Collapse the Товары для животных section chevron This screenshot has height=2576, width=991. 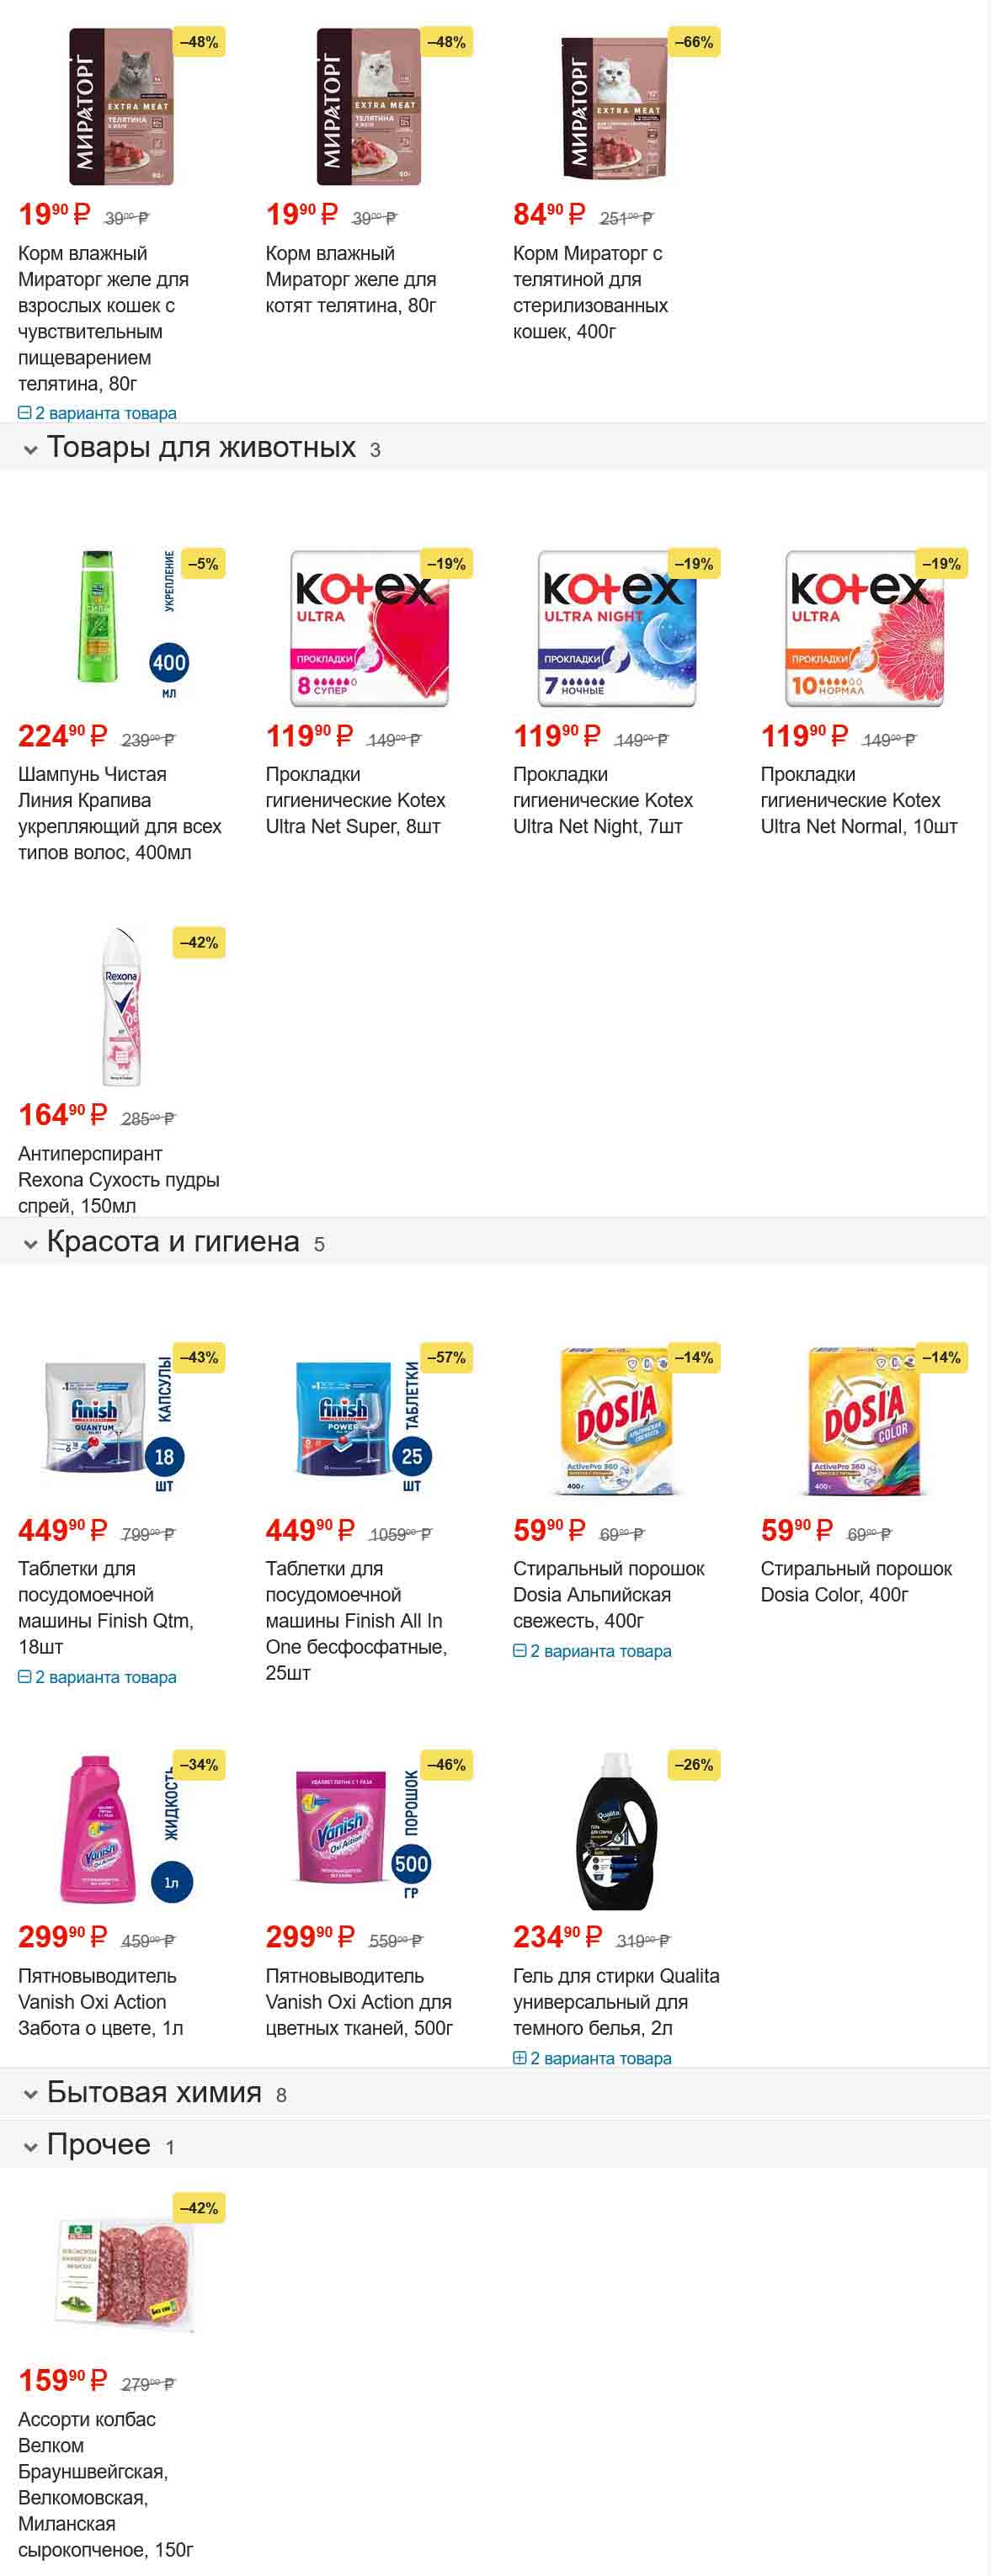click(x=30, y=450)
